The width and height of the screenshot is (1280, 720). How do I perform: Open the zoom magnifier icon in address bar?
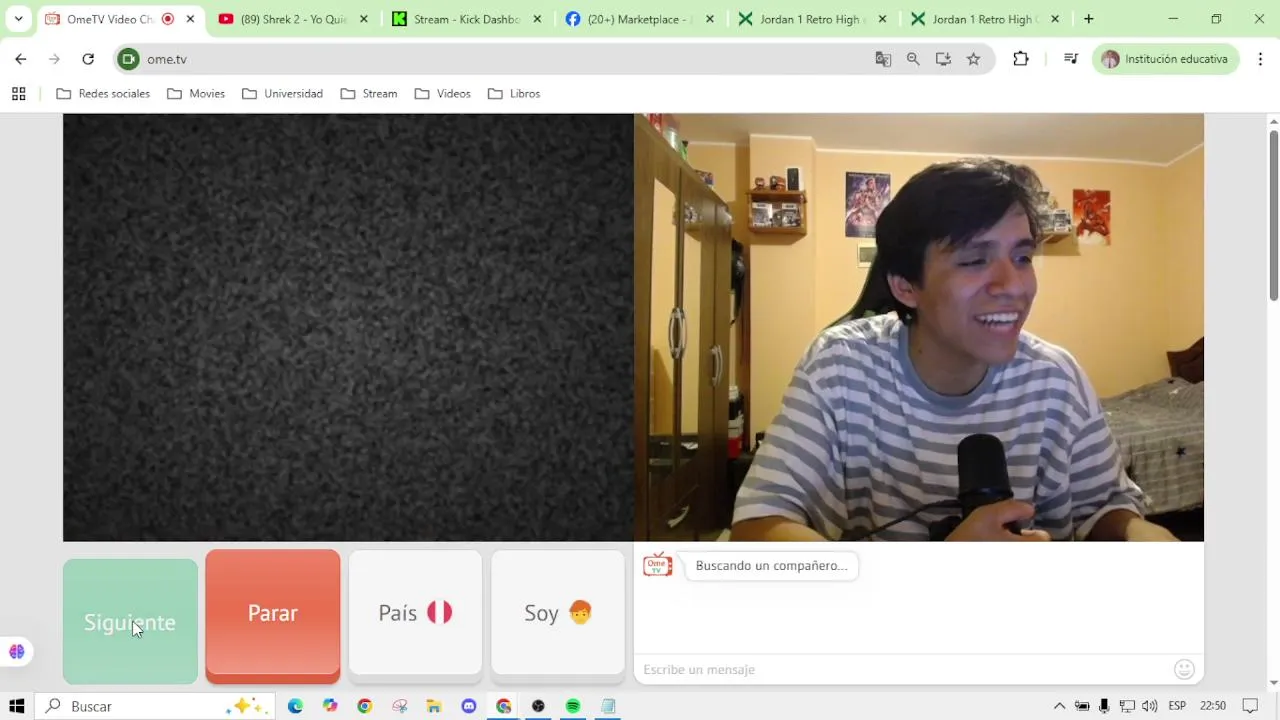pos(913,59)
